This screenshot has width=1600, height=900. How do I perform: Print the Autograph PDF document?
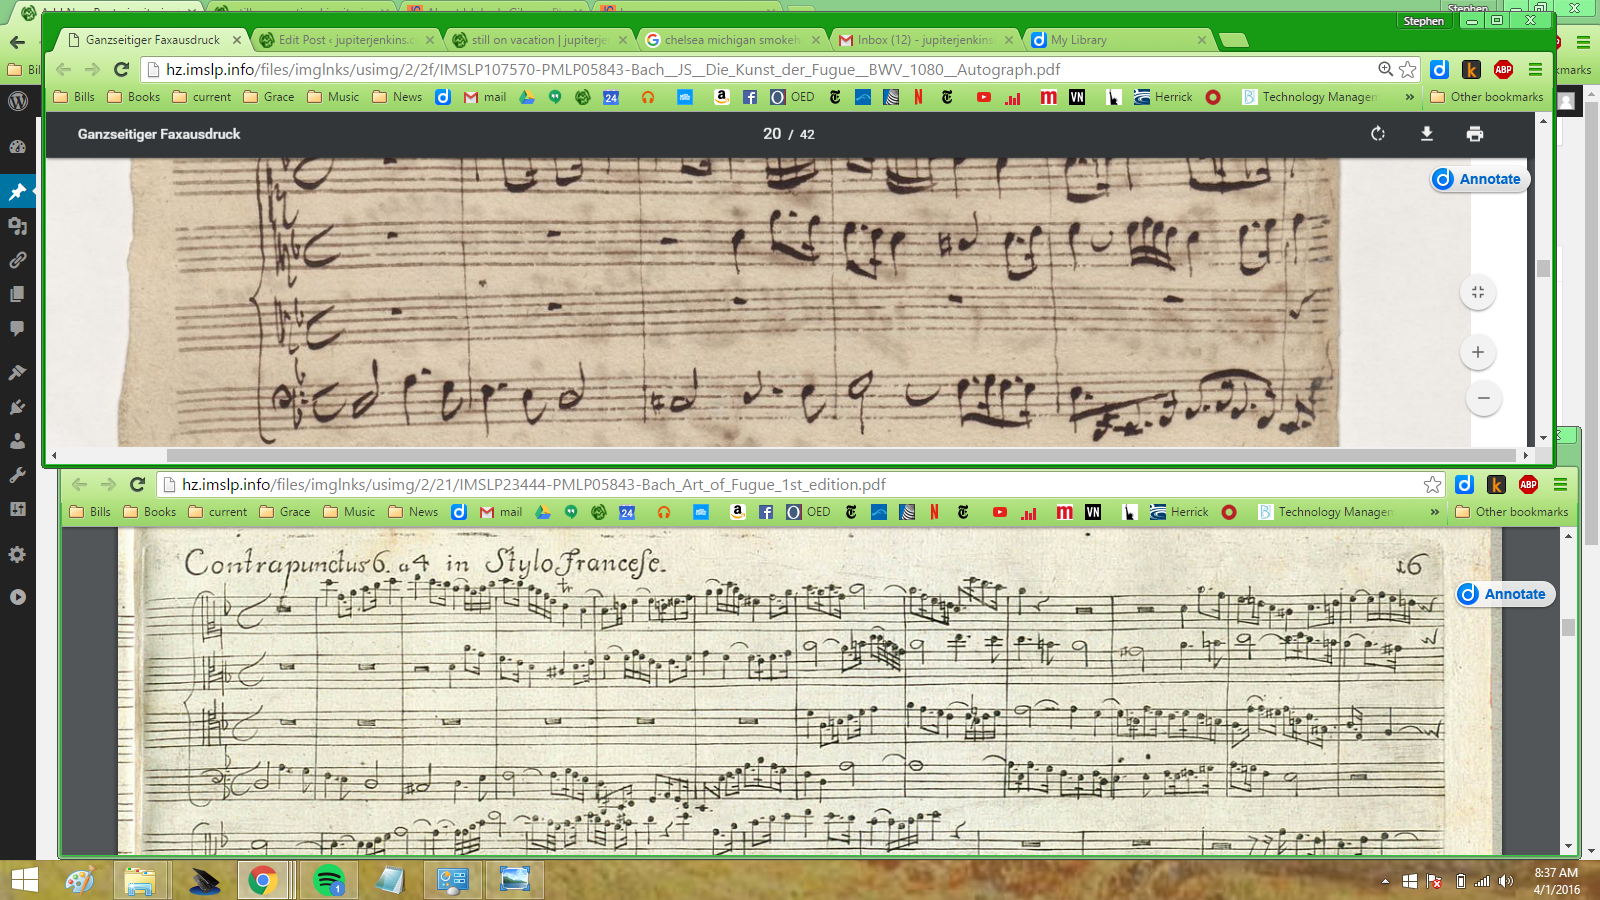point(1475,134)
